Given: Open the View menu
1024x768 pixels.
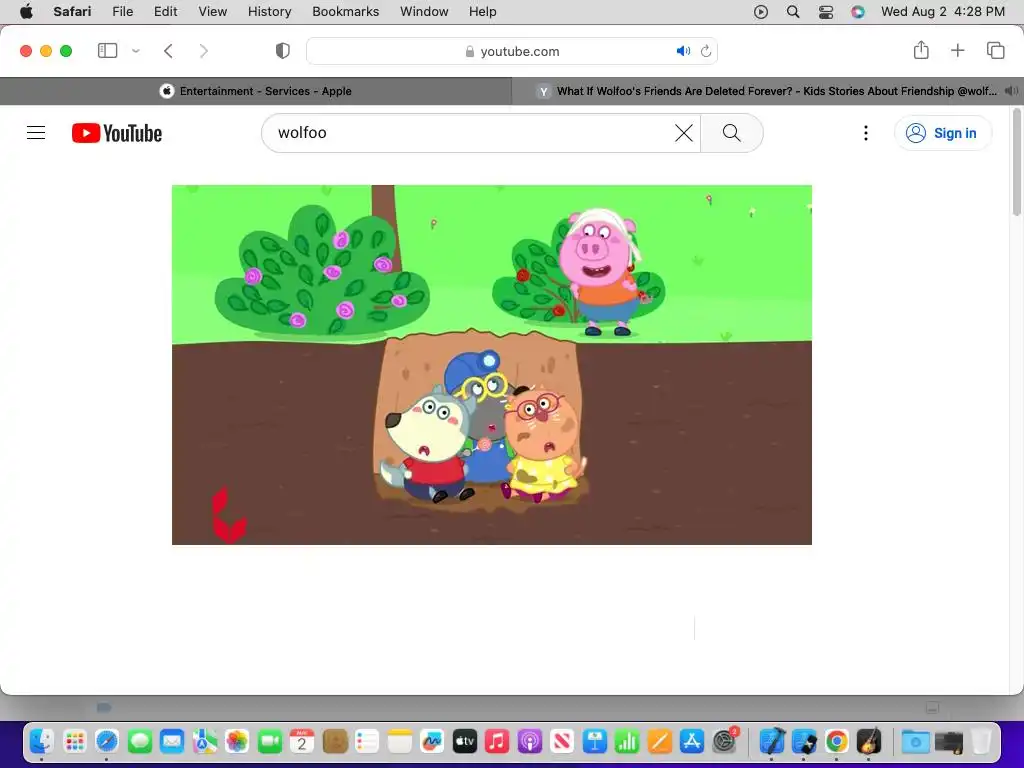Looking at the screenshot, I should point(212,12).
